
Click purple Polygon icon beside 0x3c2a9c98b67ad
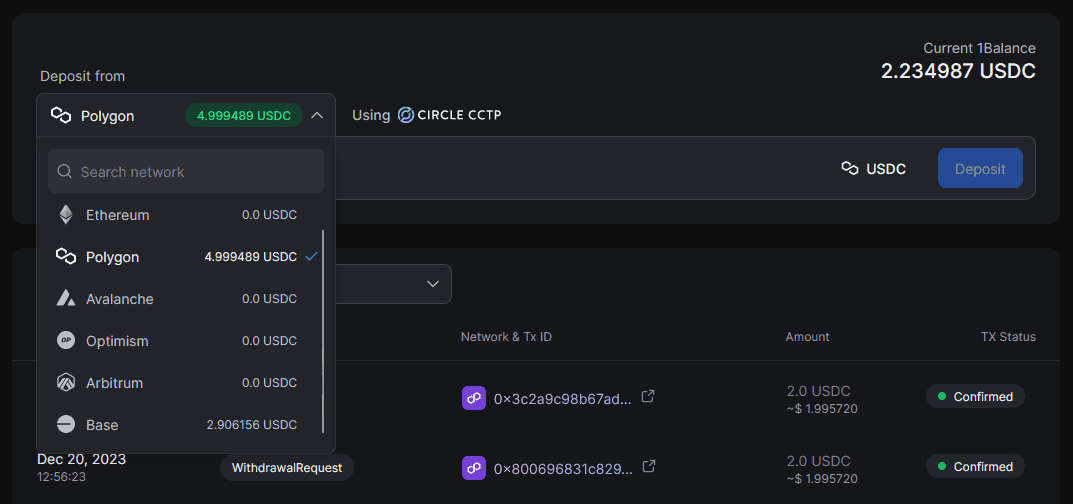[x=474, y=398]
